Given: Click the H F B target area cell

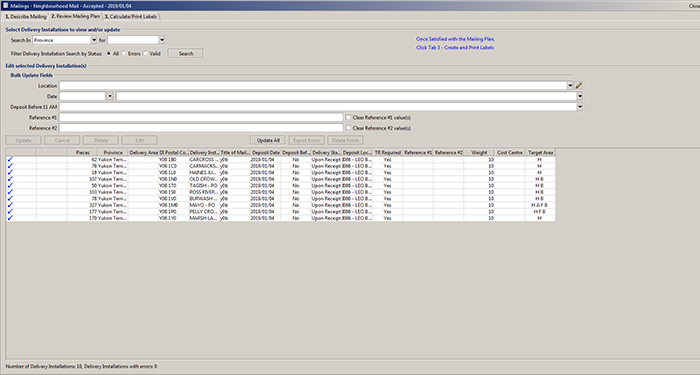Looking at the screenshot, I should coord(540,212).
